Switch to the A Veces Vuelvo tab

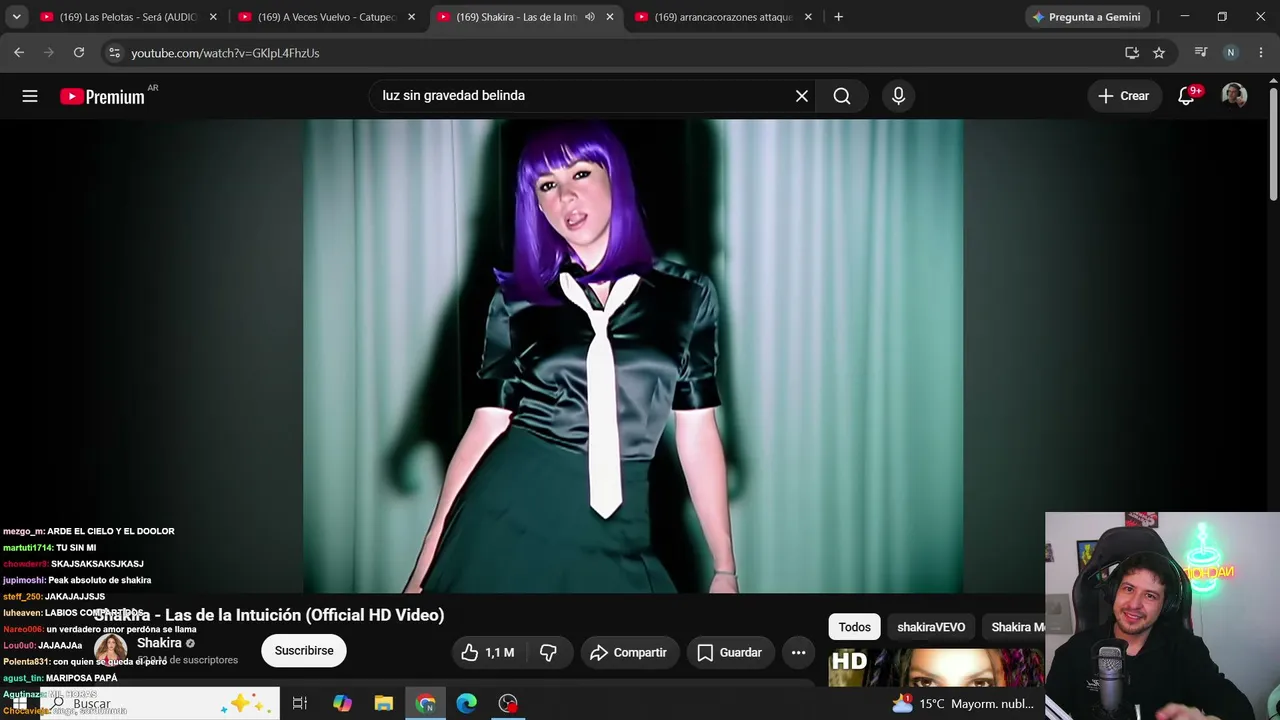coord(327,17)
